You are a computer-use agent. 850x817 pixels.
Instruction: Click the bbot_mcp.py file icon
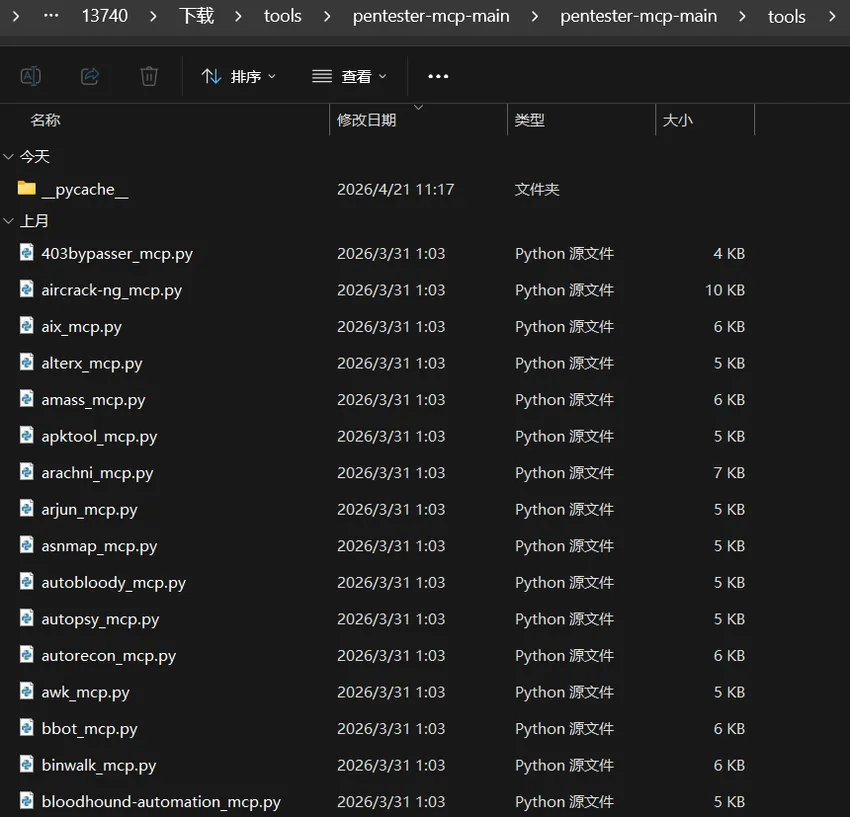[x=27, y=727]
